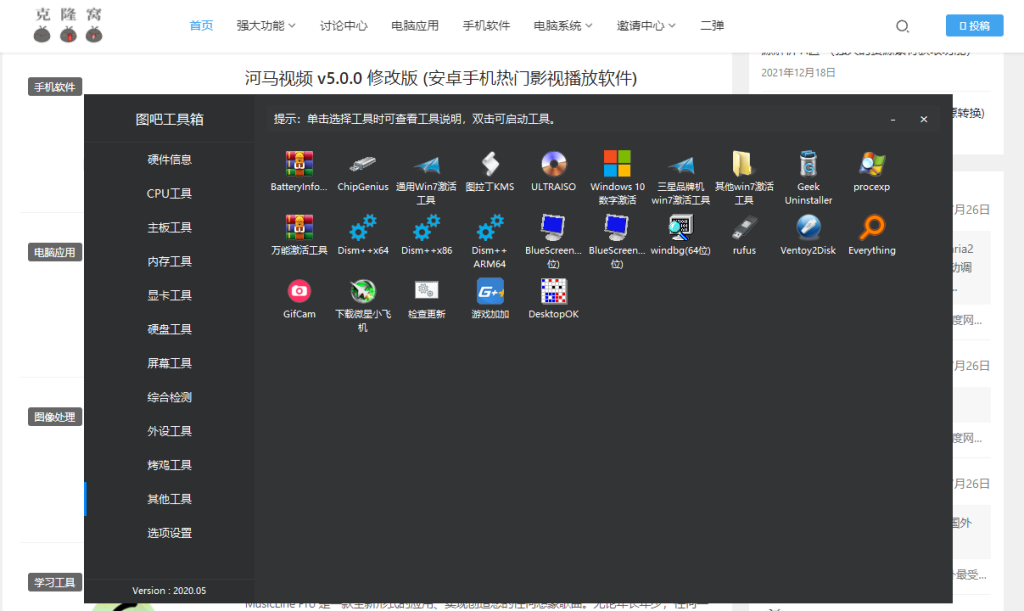Select the rufus USB tool icon
This screenshot has height=611, width=1024.
[744, 227]
